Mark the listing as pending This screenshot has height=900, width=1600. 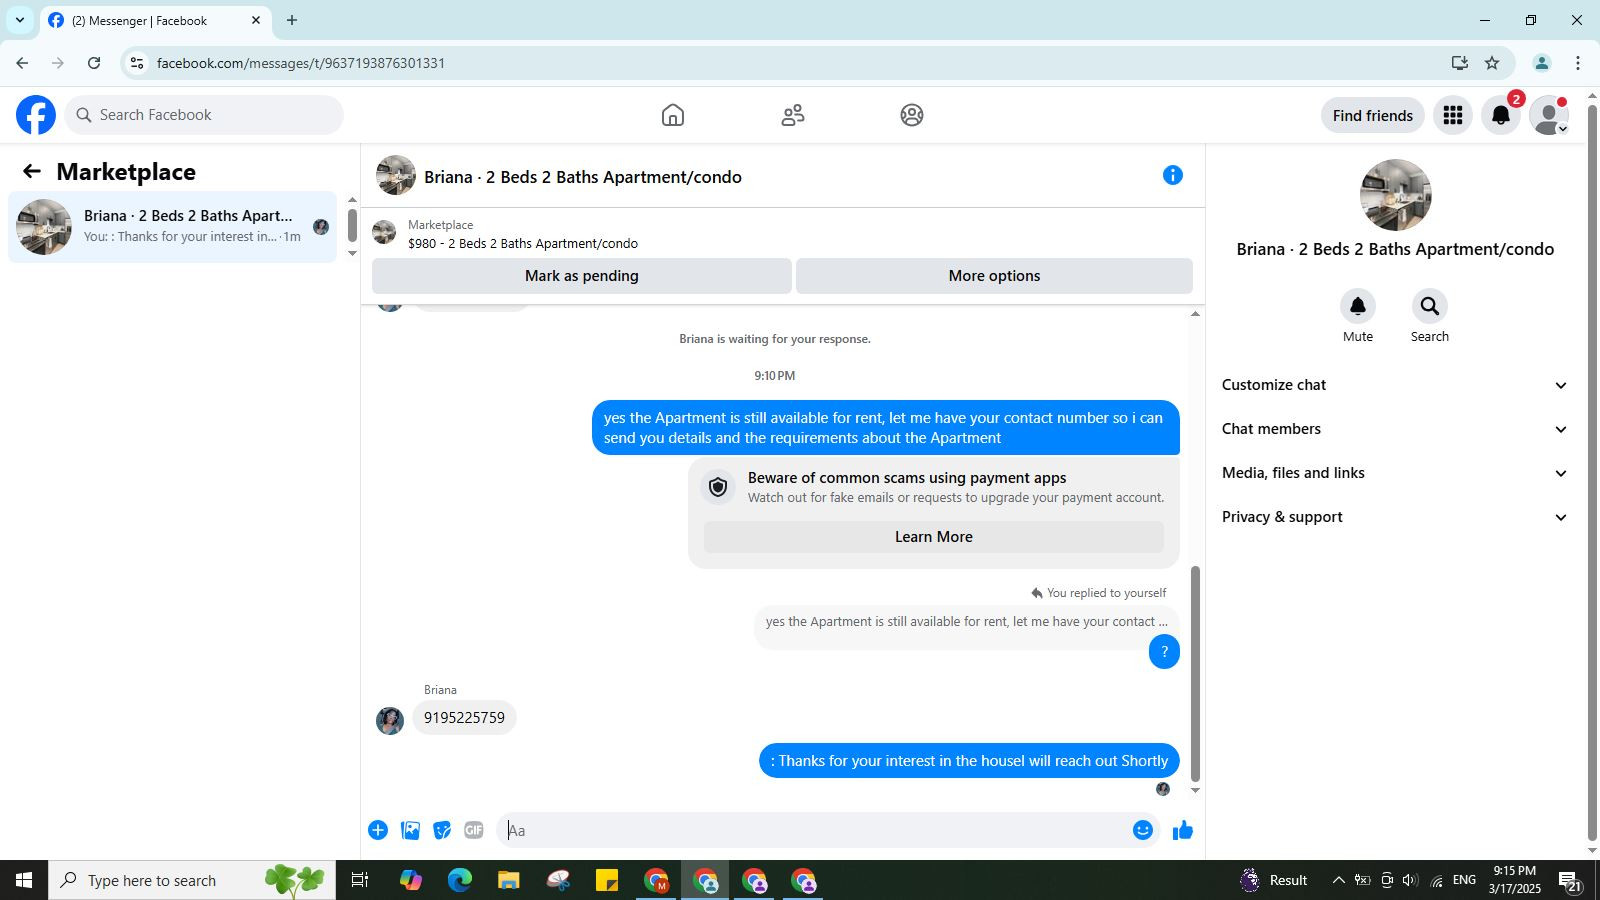(x=582, y=276)
